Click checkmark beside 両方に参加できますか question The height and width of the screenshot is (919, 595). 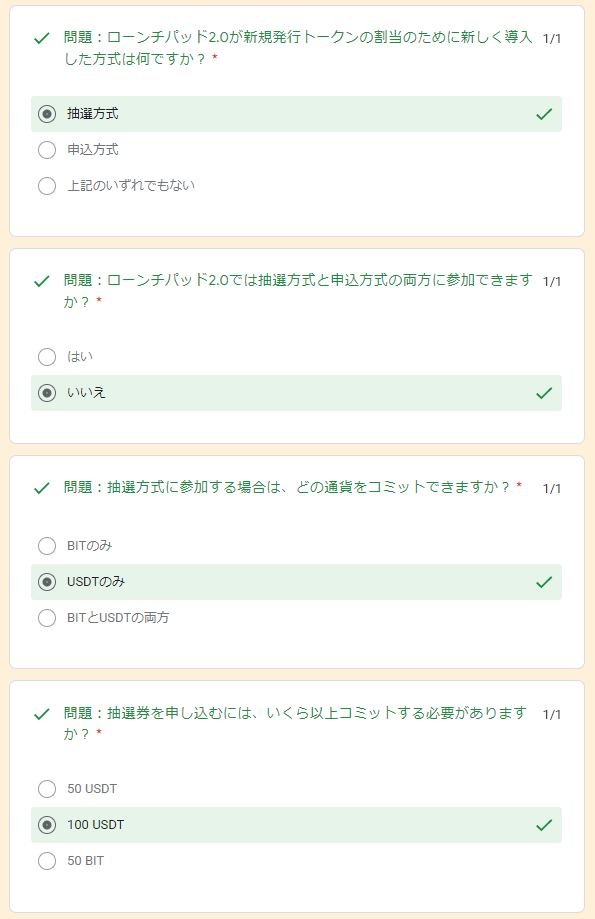[42, 281]
